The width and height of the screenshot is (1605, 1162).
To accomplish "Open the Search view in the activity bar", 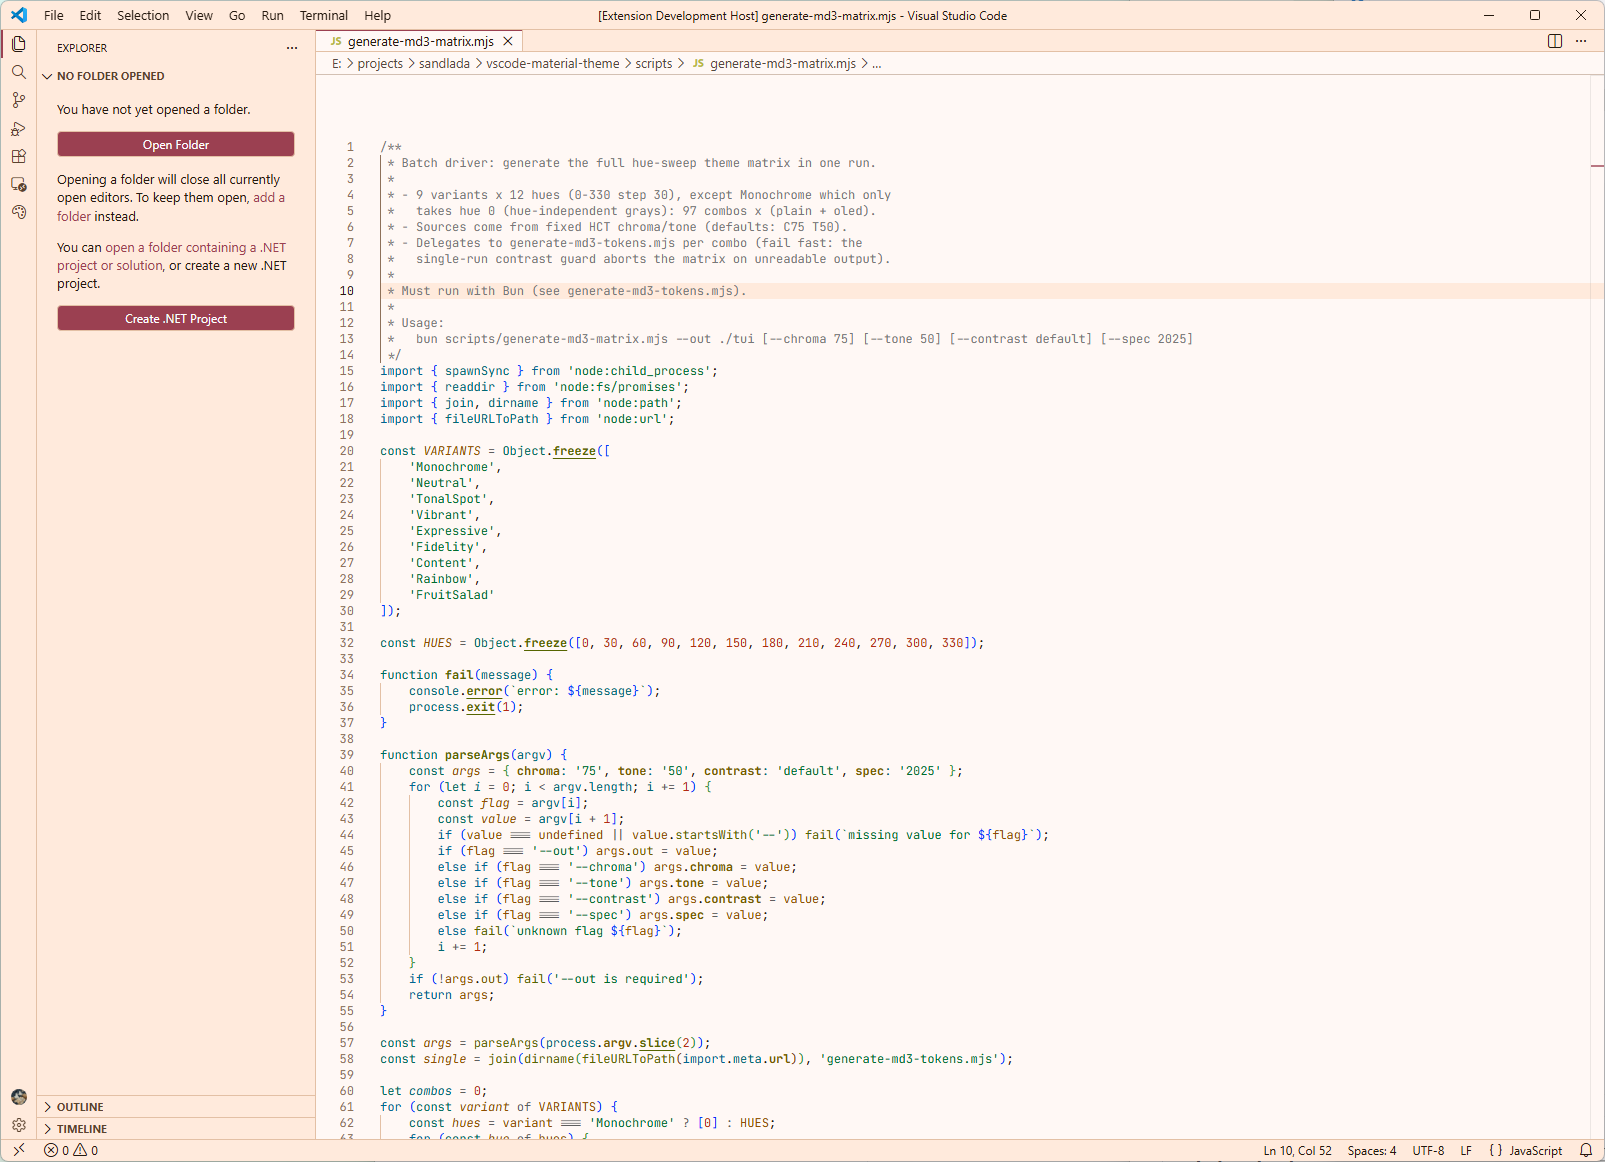I will click(x=18, y=72).
